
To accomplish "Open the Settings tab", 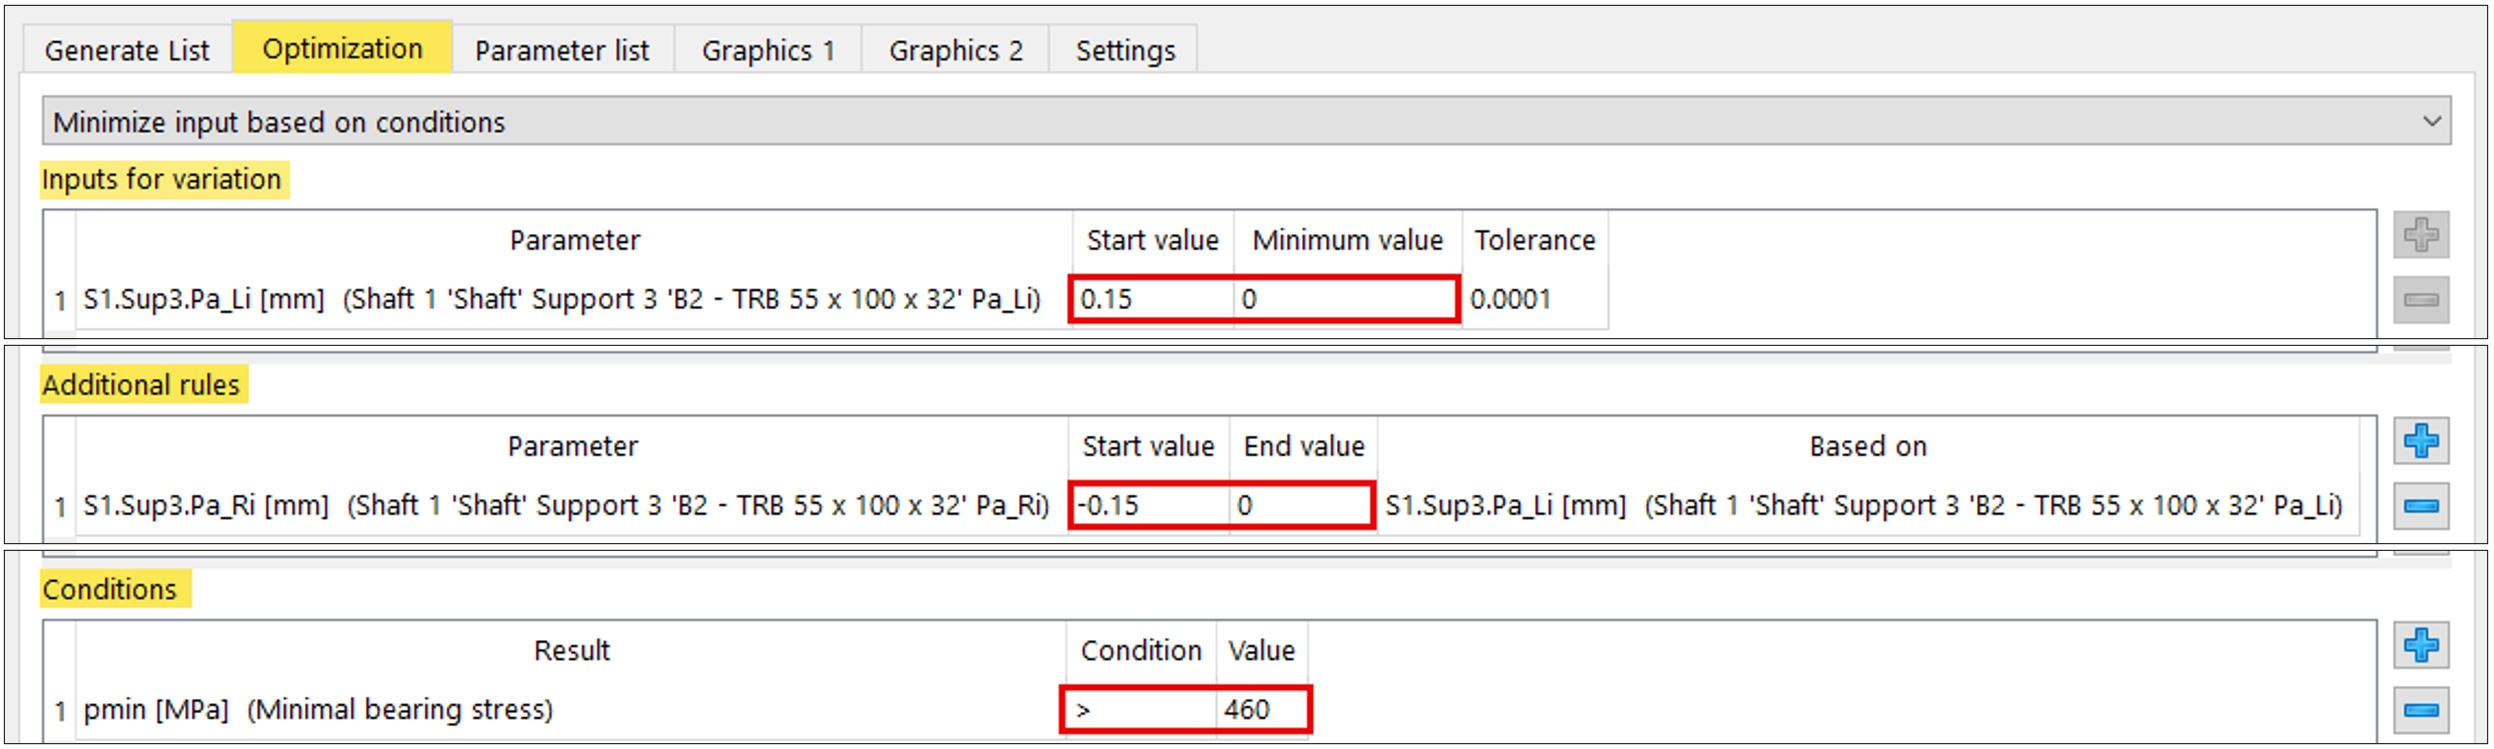I will [x=1125, y=51].
